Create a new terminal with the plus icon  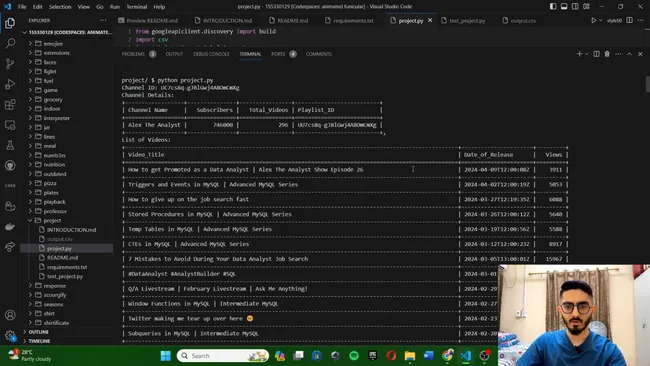click(x=579, y=54)
